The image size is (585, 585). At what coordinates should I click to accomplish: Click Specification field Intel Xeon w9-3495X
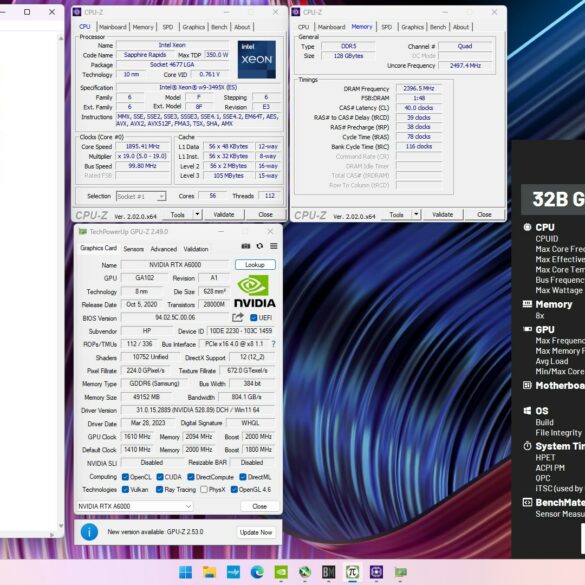pos(198,87)
